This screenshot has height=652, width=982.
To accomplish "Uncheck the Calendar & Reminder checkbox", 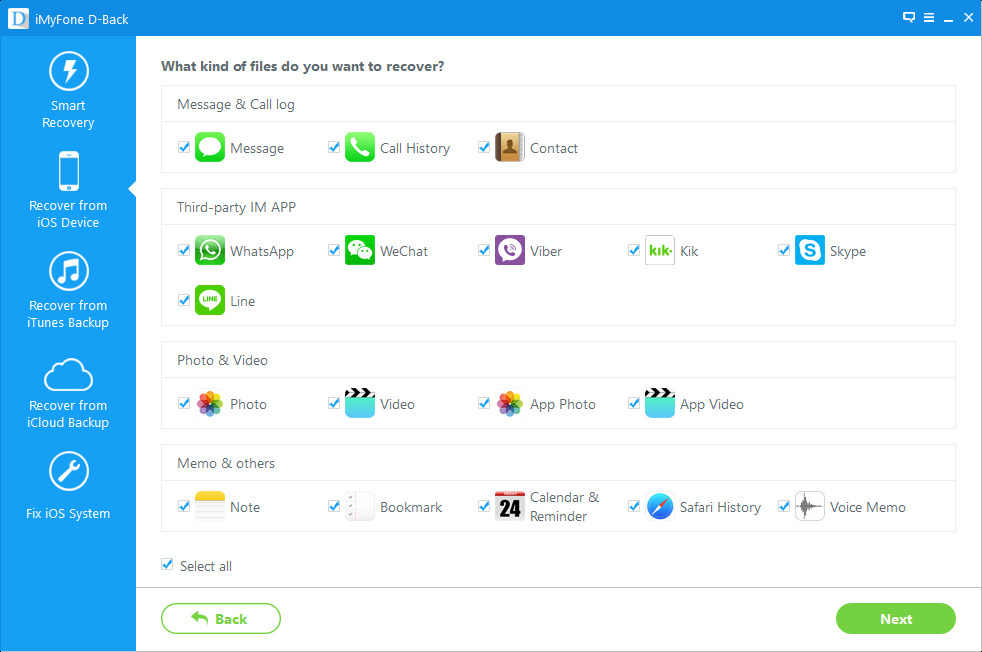I will click(x=483, y=505).
